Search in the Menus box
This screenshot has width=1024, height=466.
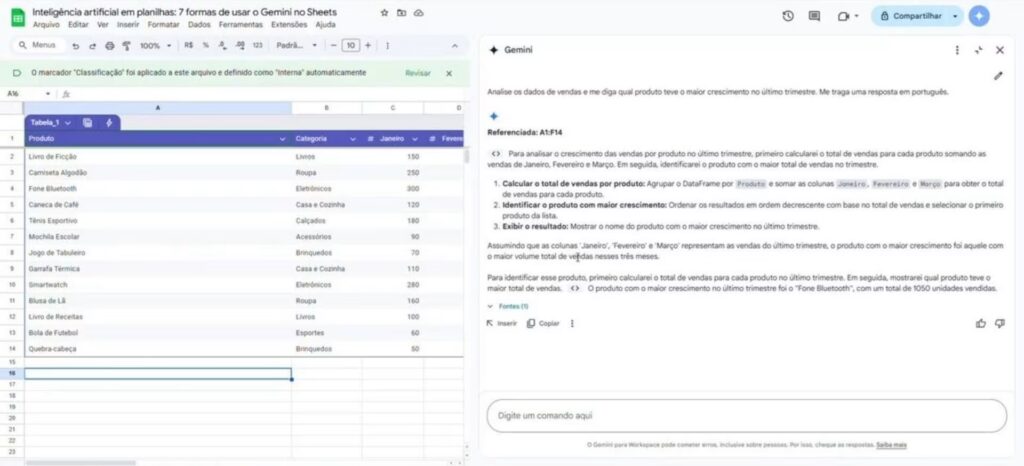pyautogui.click(x=39, y=46)
